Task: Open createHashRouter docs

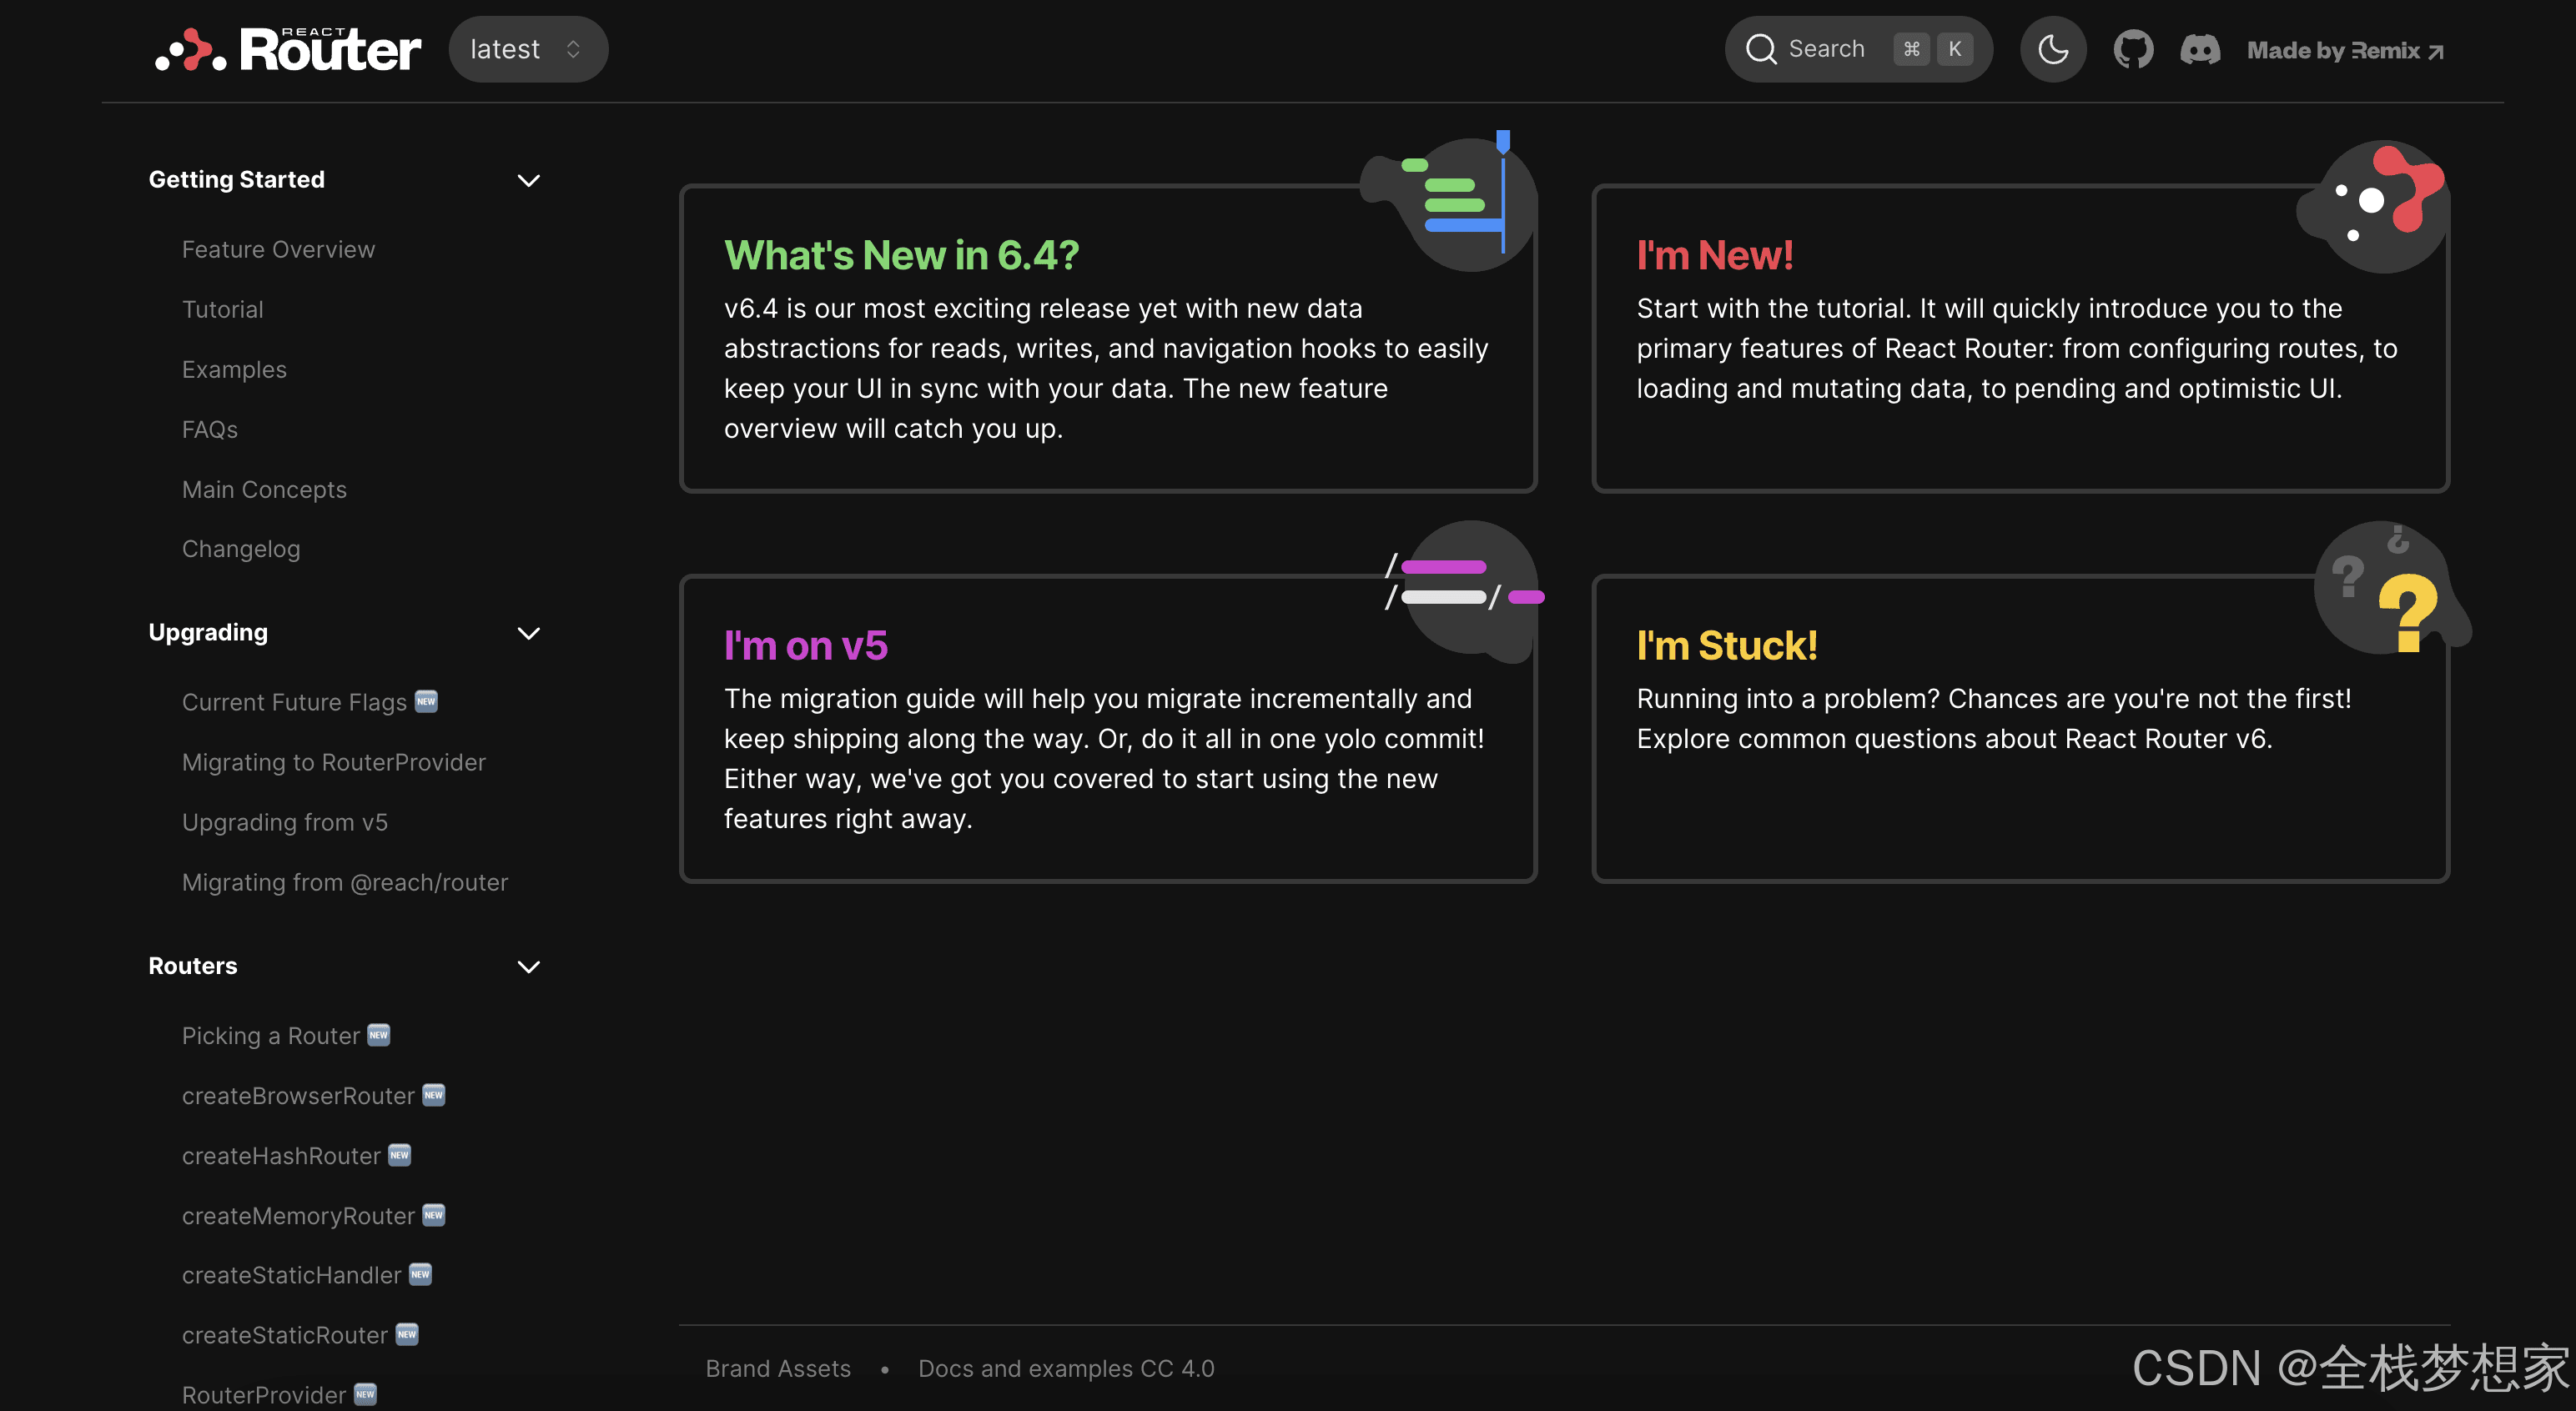Action: (x=281, y=1155)
